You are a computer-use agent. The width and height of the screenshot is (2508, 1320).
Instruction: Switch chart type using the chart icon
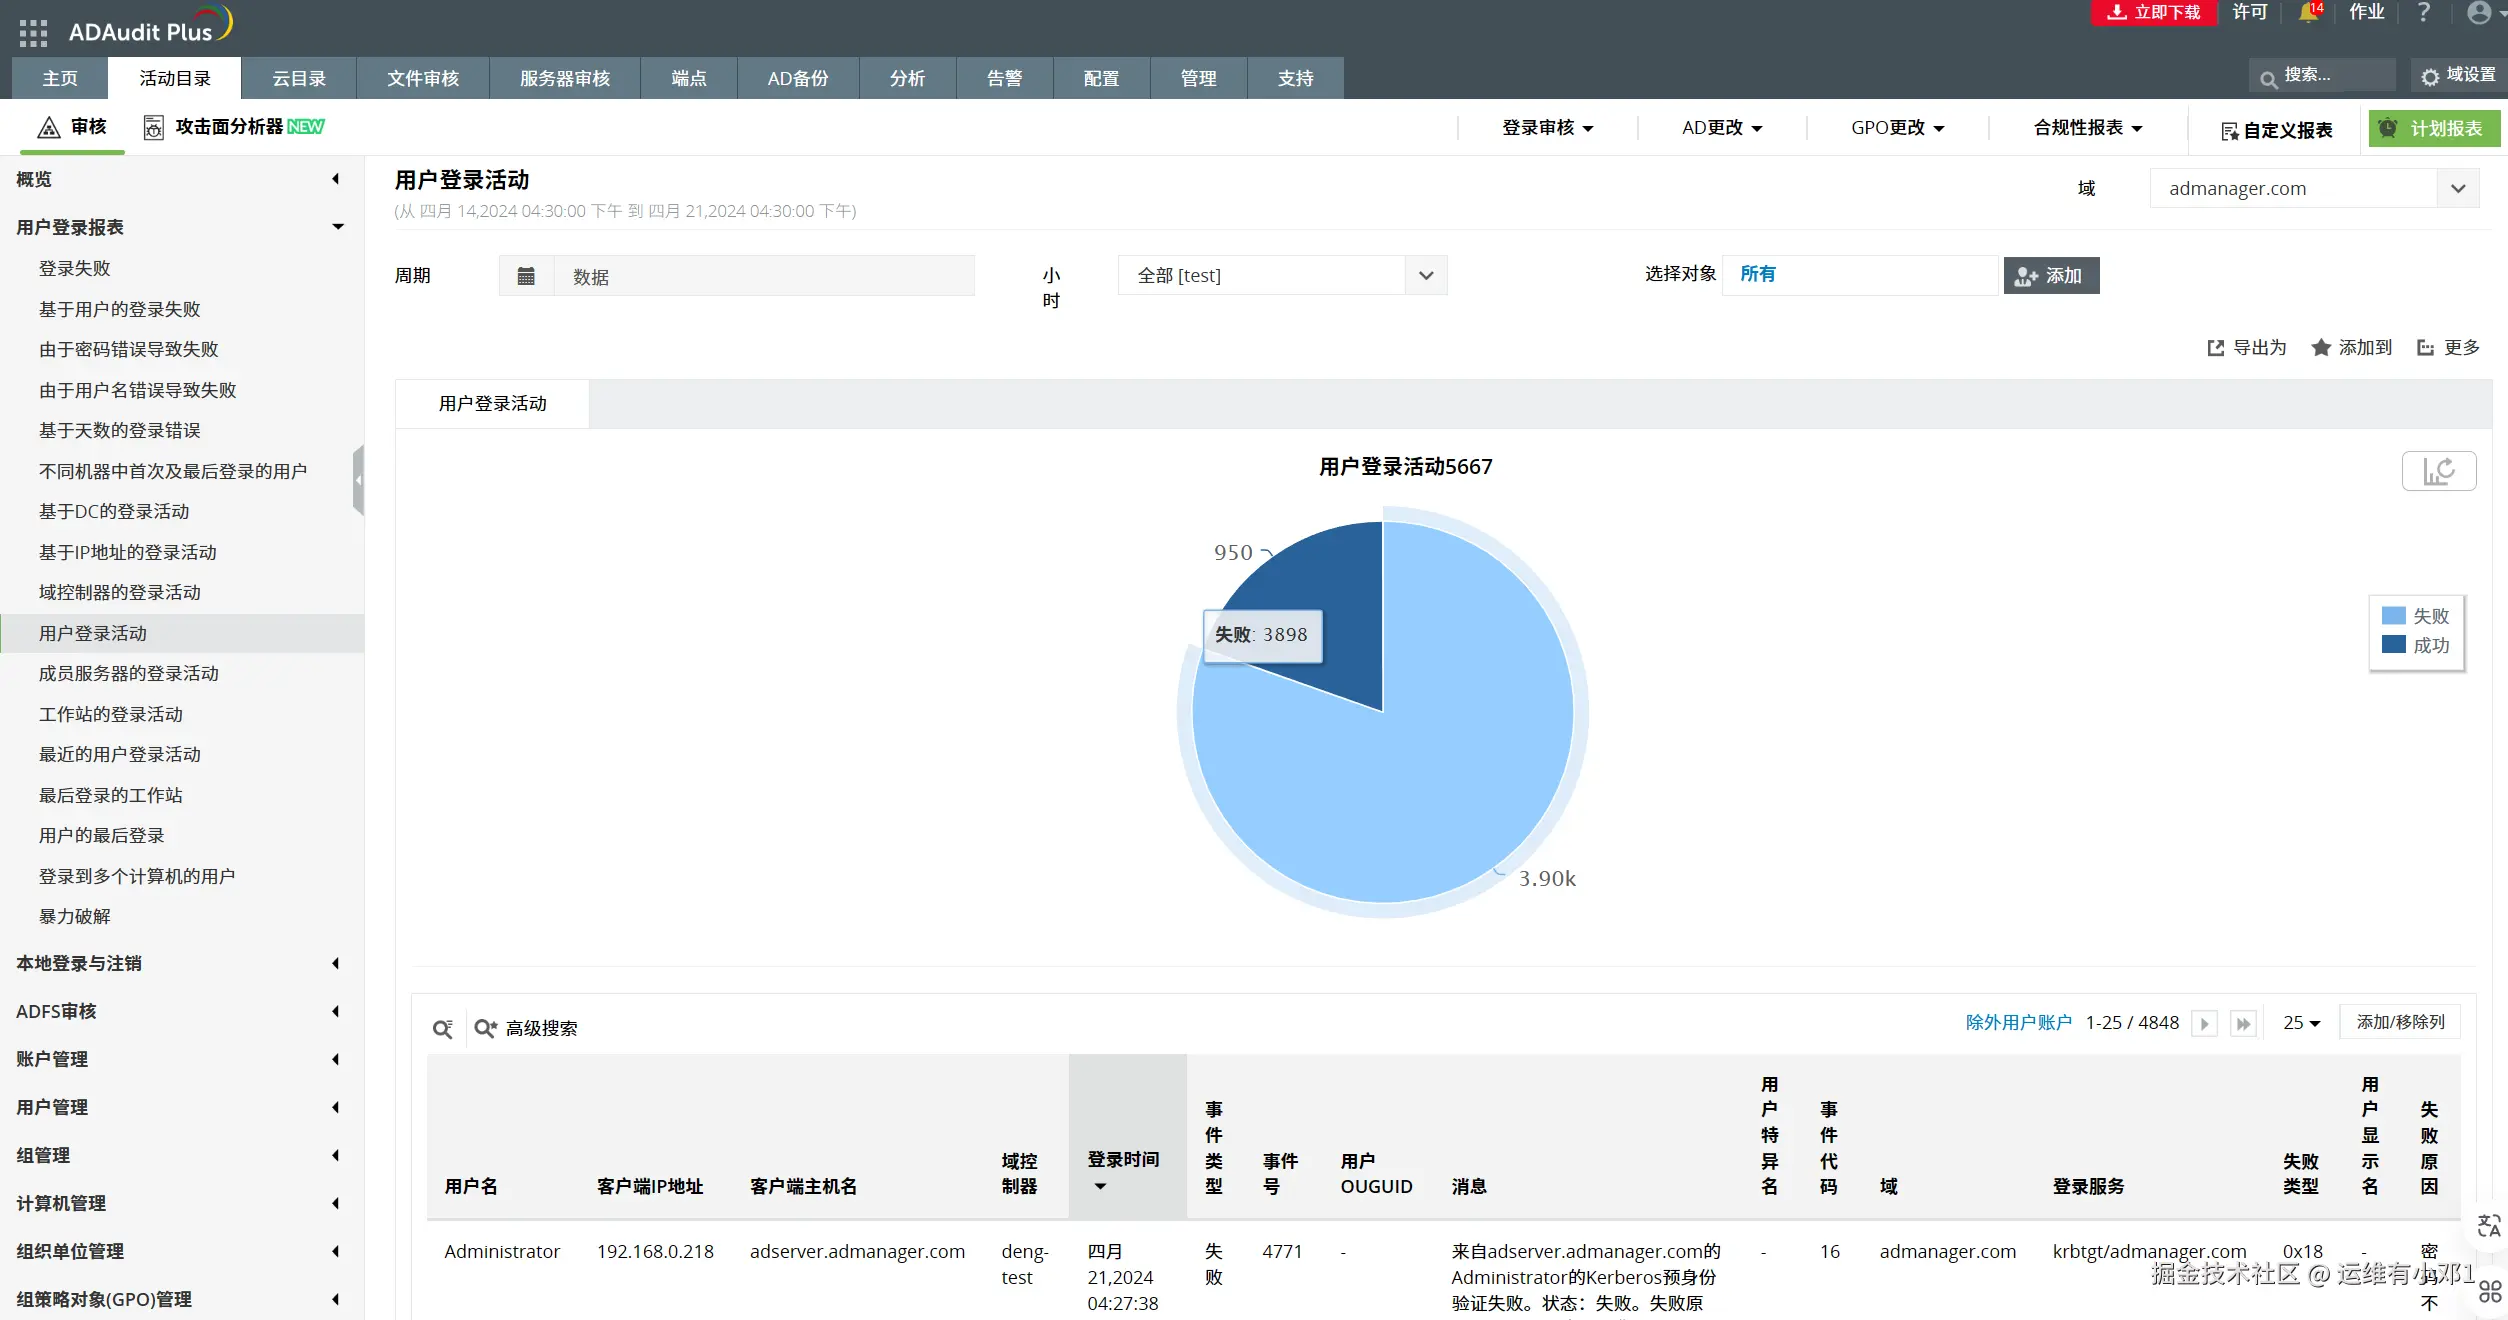(x=2438, y=470)
